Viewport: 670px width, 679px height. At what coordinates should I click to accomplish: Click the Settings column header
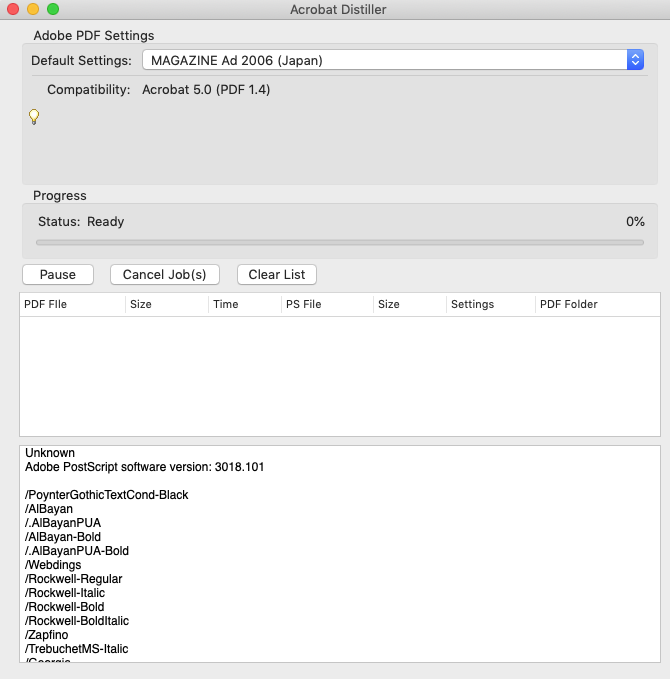tap(487, 304)
